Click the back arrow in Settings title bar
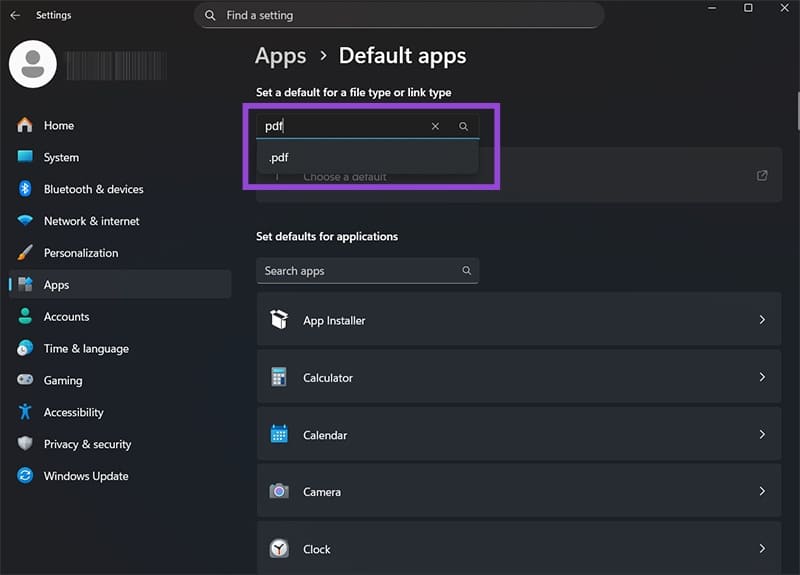The width and height of the screenshot is (800, 575). tap(15, 15)
